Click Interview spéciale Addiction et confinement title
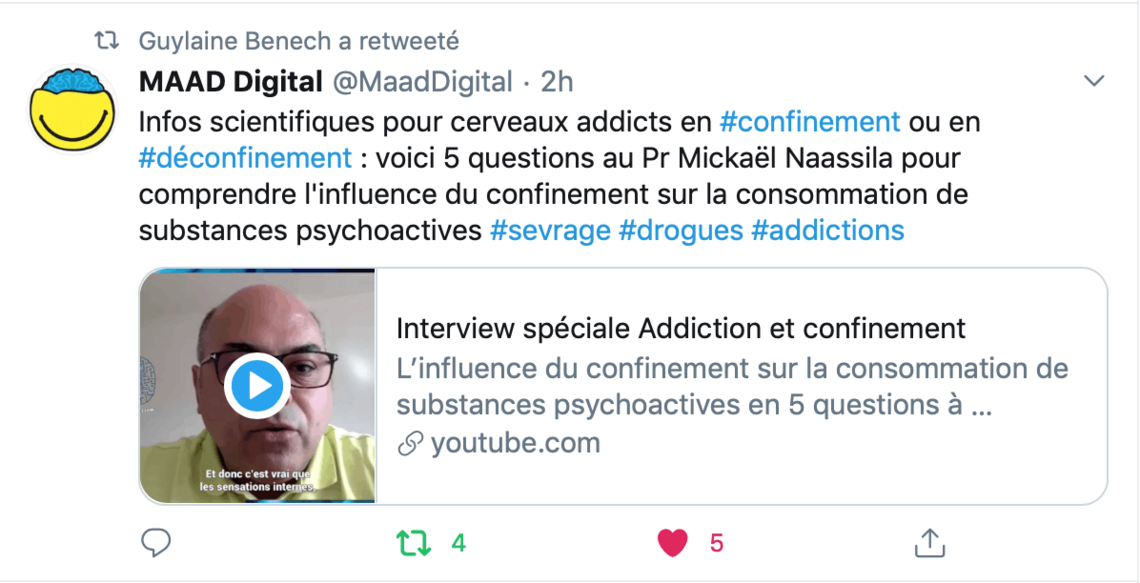Image resolution: width=1140 pixels, height=583 pixels. pyautogui.click(x=681, y=329)
